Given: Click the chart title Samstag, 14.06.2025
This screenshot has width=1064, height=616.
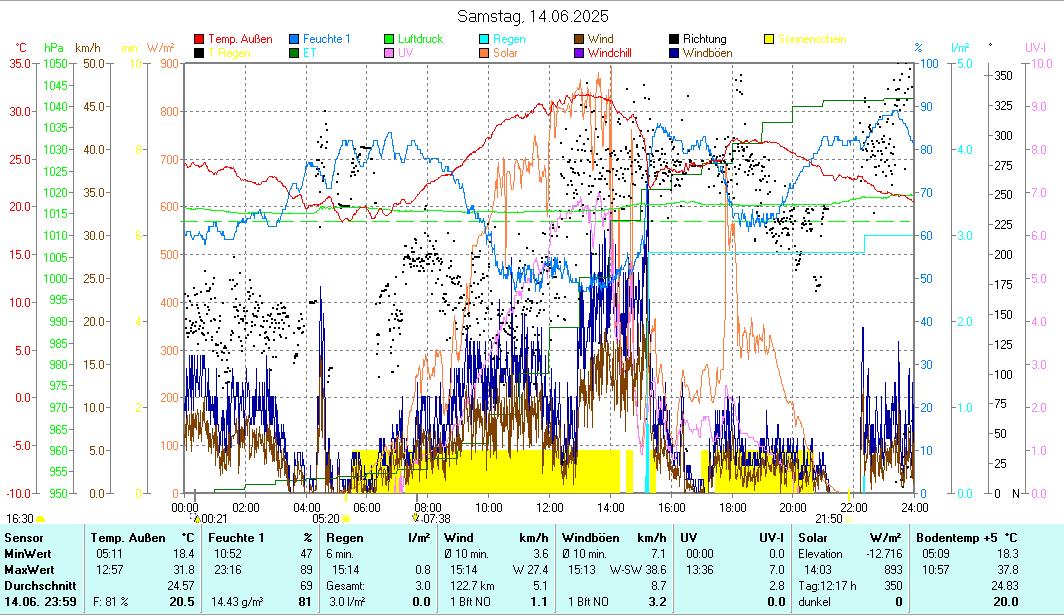Looking at the screenshot, I should click(532, 16).
